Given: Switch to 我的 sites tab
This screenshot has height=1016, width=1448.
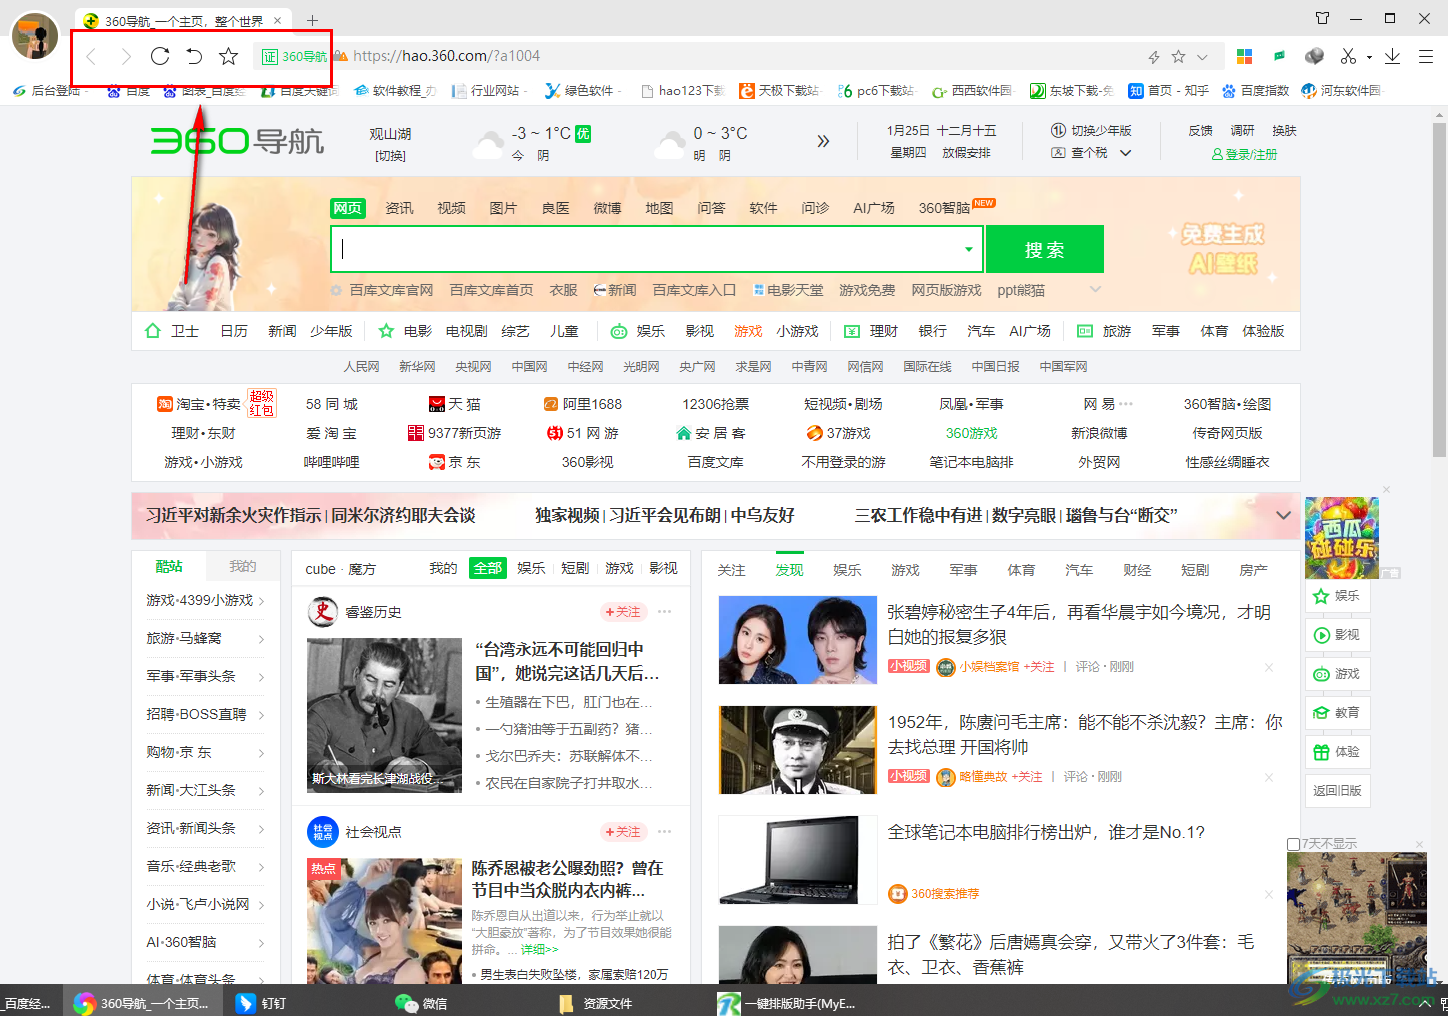Looking at the screenshot, I should pyautogui.click(x=243, y=566).
